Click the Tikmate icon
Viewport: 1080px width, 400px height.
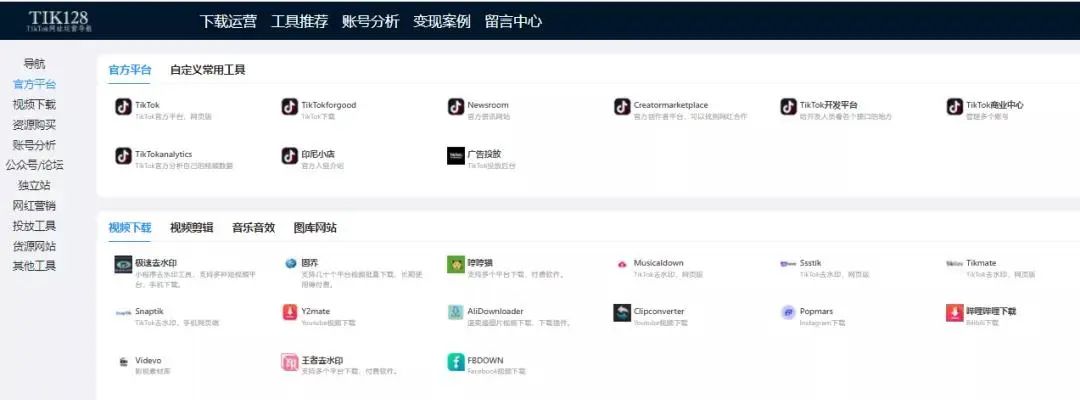point(954,264)
